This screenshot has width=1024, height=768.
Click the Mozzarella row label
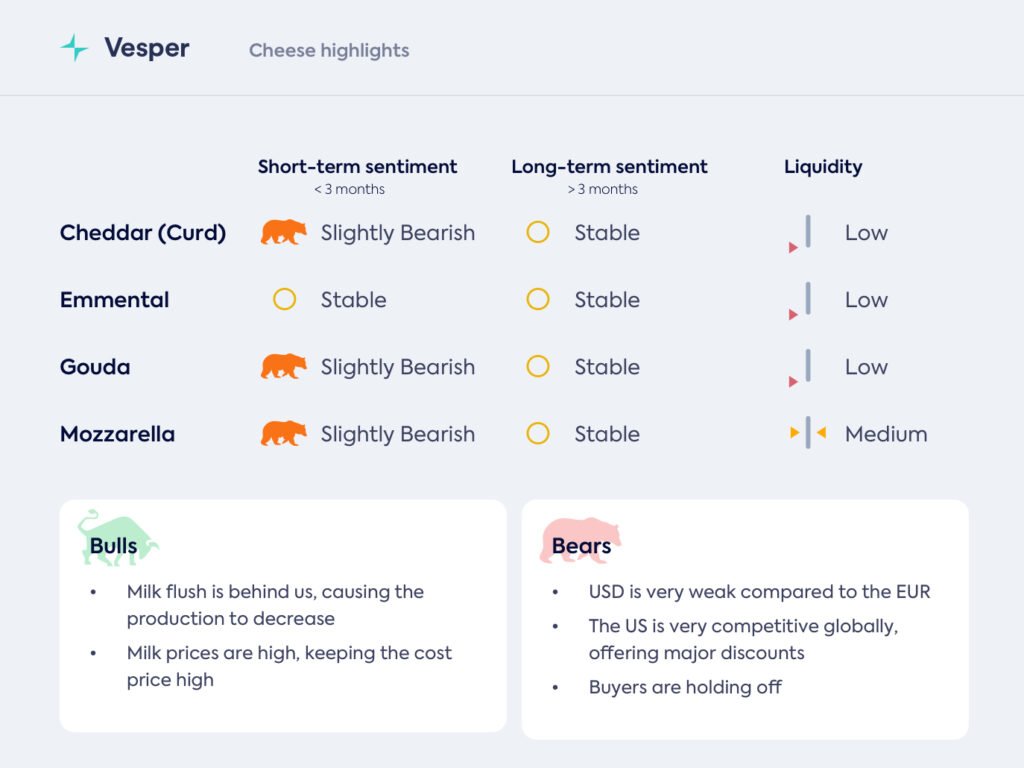tap(117, 434)
